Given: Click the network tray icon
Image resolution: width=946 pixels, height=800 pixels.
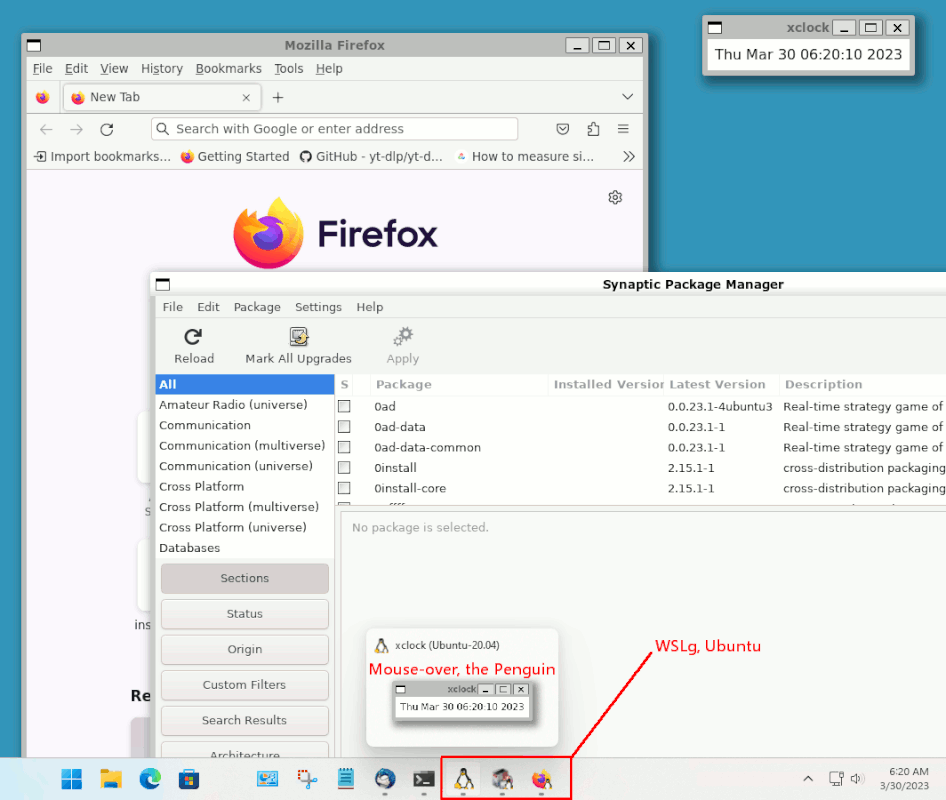Looking at the screenshot, I should pyautogui.click(x=836, y=779).
